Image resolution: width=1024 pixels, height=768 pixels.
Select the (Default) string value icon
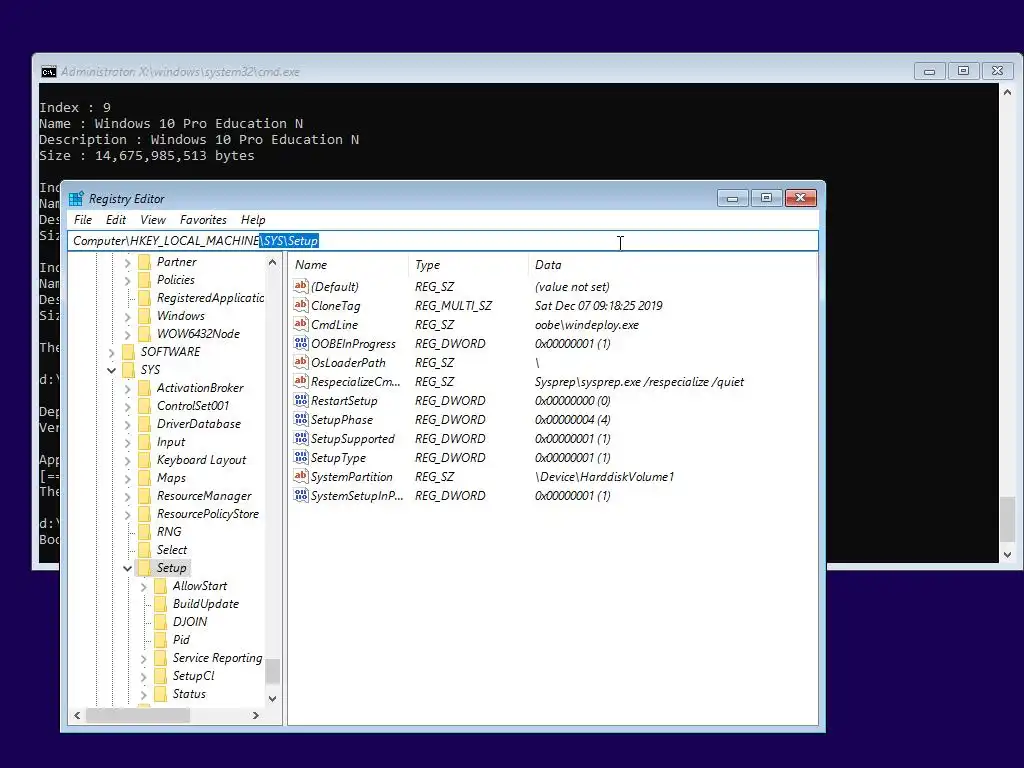300,286
